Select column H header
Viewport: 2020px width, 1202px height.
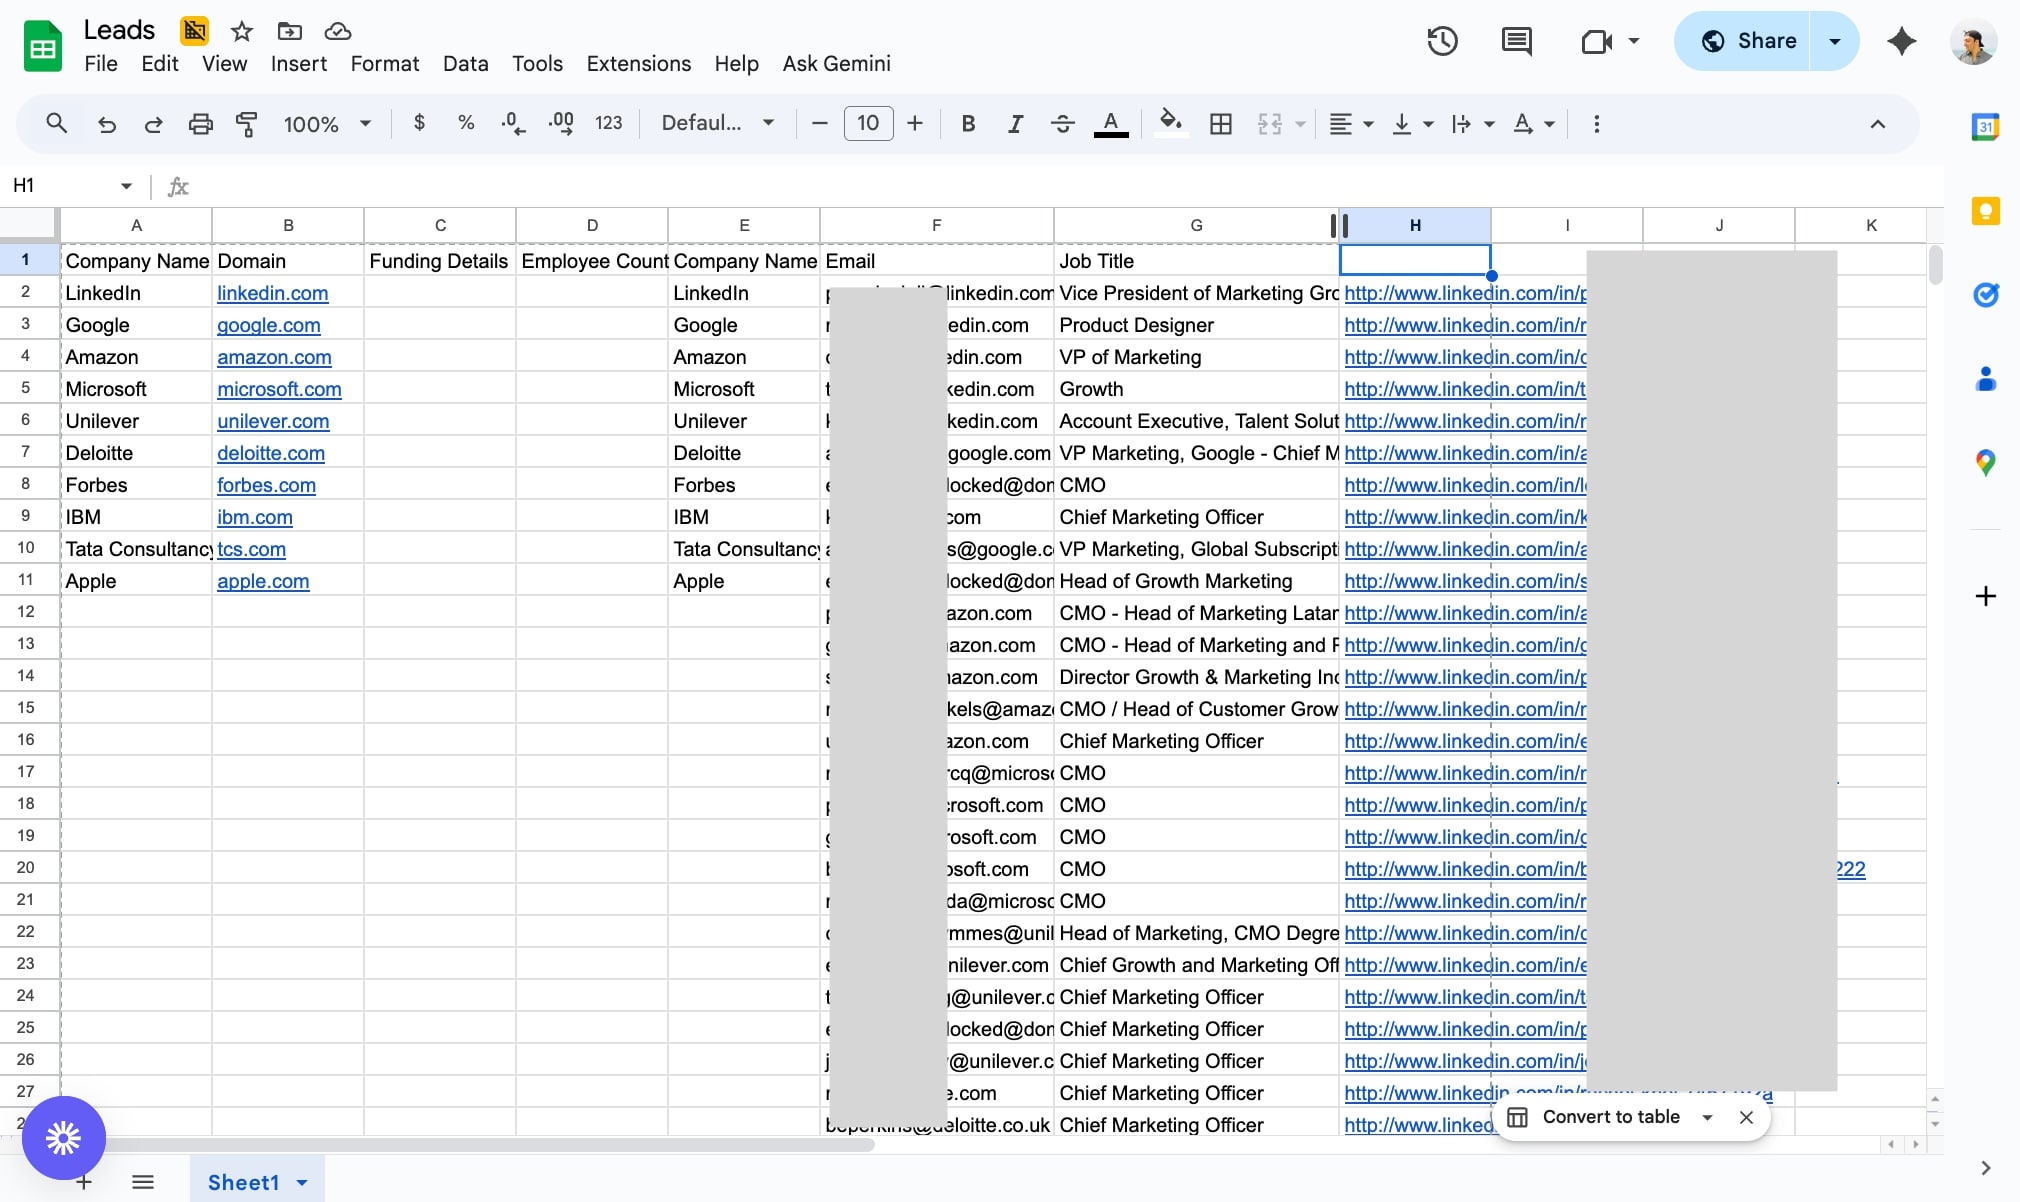(1415, 225)
